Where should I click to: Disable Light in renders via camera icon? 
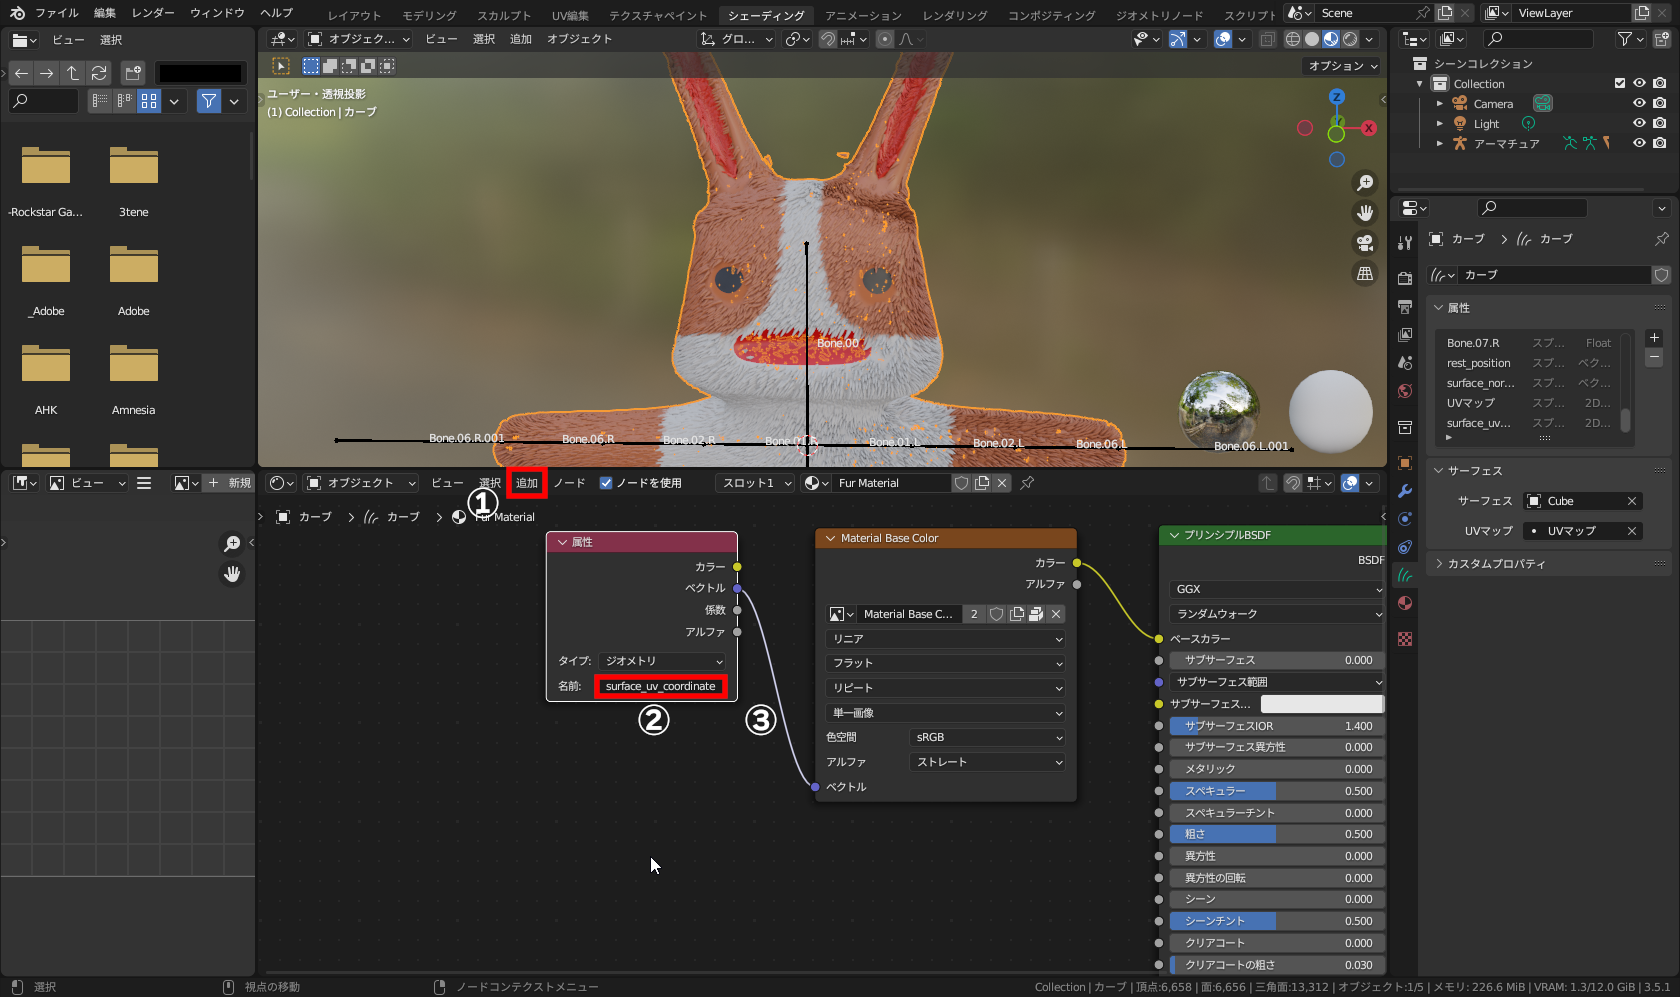tap(1660, 123)
